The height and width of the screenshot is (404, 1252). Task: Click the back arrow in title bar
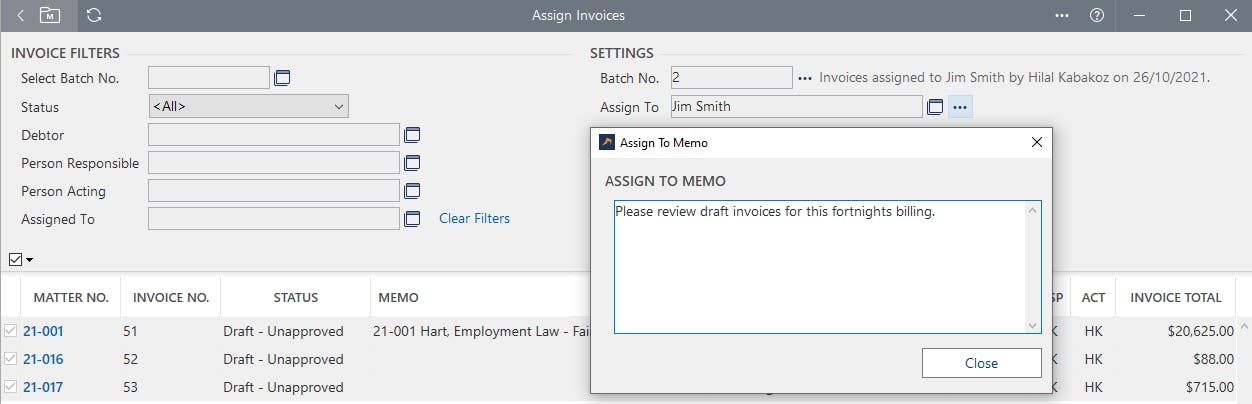21,15
